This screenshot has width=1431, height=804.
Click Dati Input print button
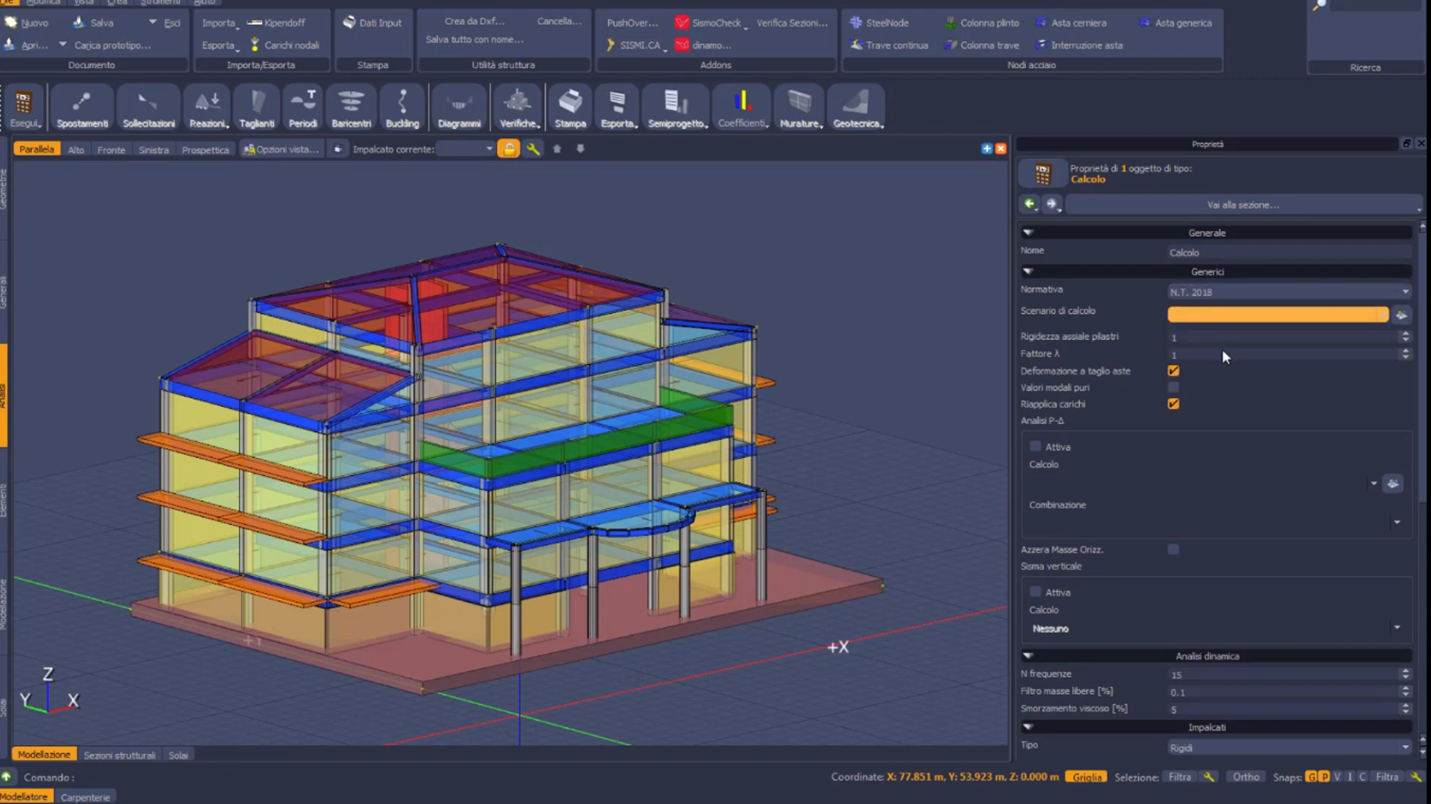pyautogui.click(x=372, y=22)
